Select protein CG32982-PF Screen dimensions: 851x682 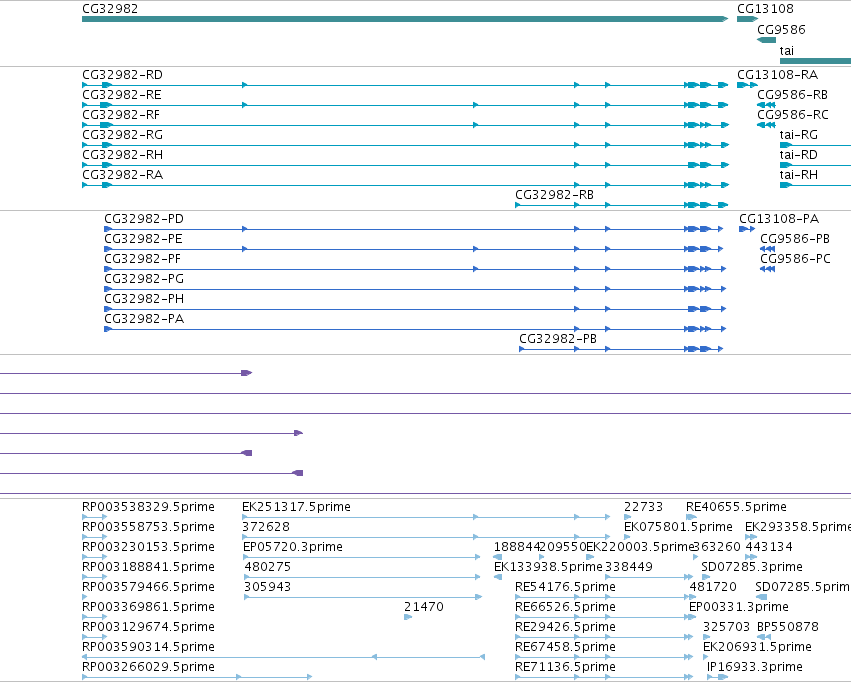tap(415, 269)
